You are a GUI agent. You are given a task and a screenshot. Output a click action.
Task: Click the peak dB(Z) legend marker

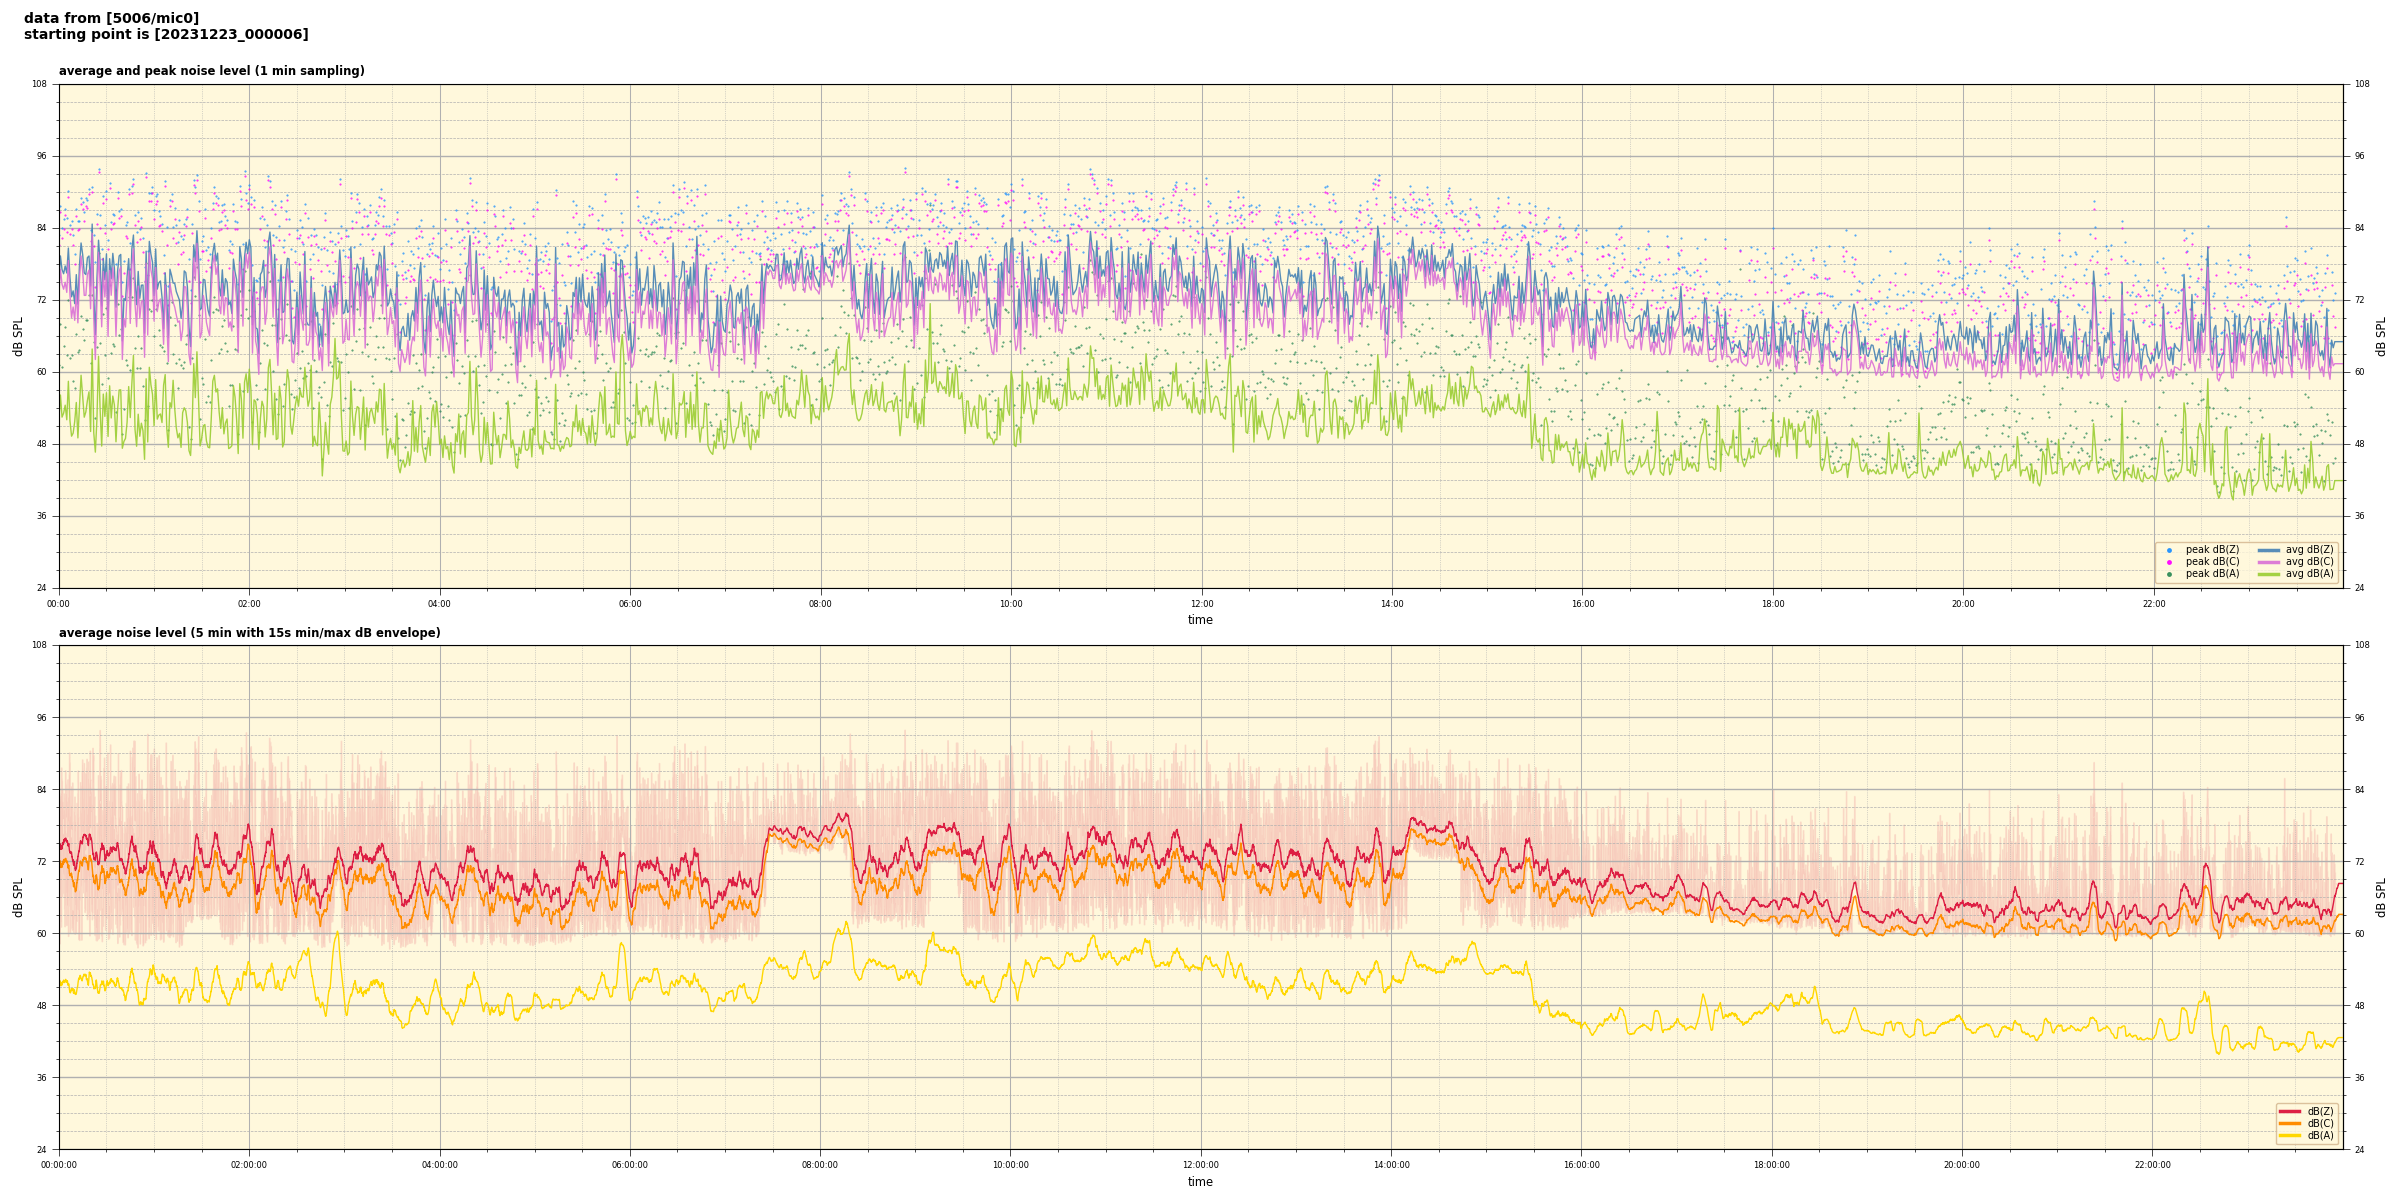click(x=2169, y=550)
